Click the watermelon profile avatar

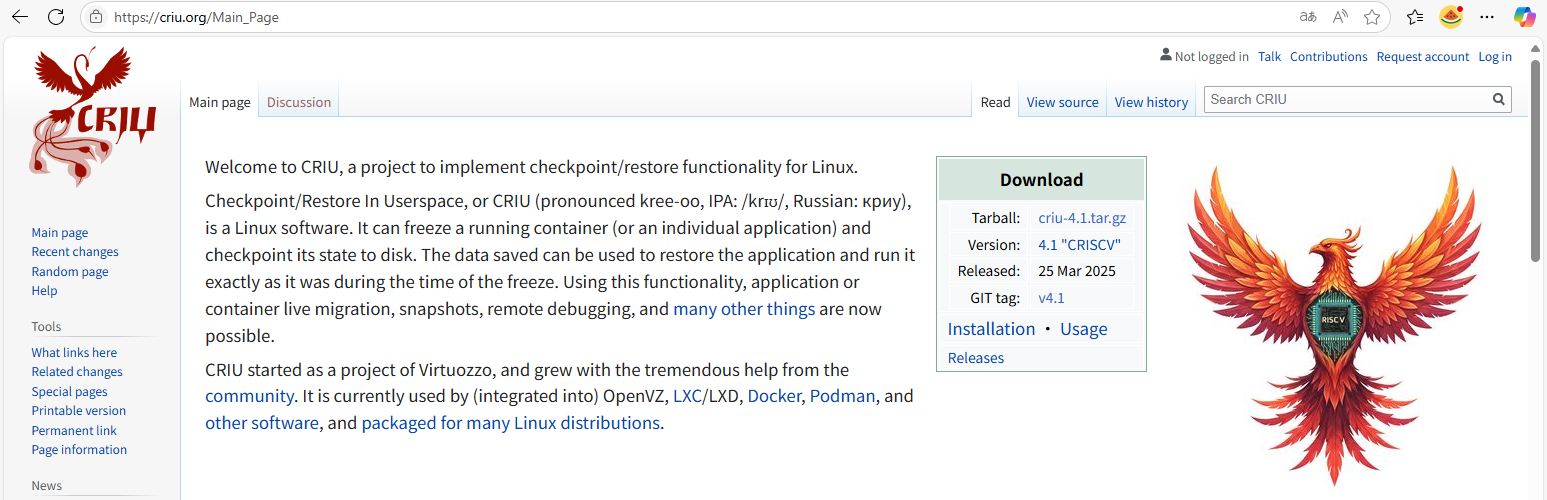tap(1451, 17)
